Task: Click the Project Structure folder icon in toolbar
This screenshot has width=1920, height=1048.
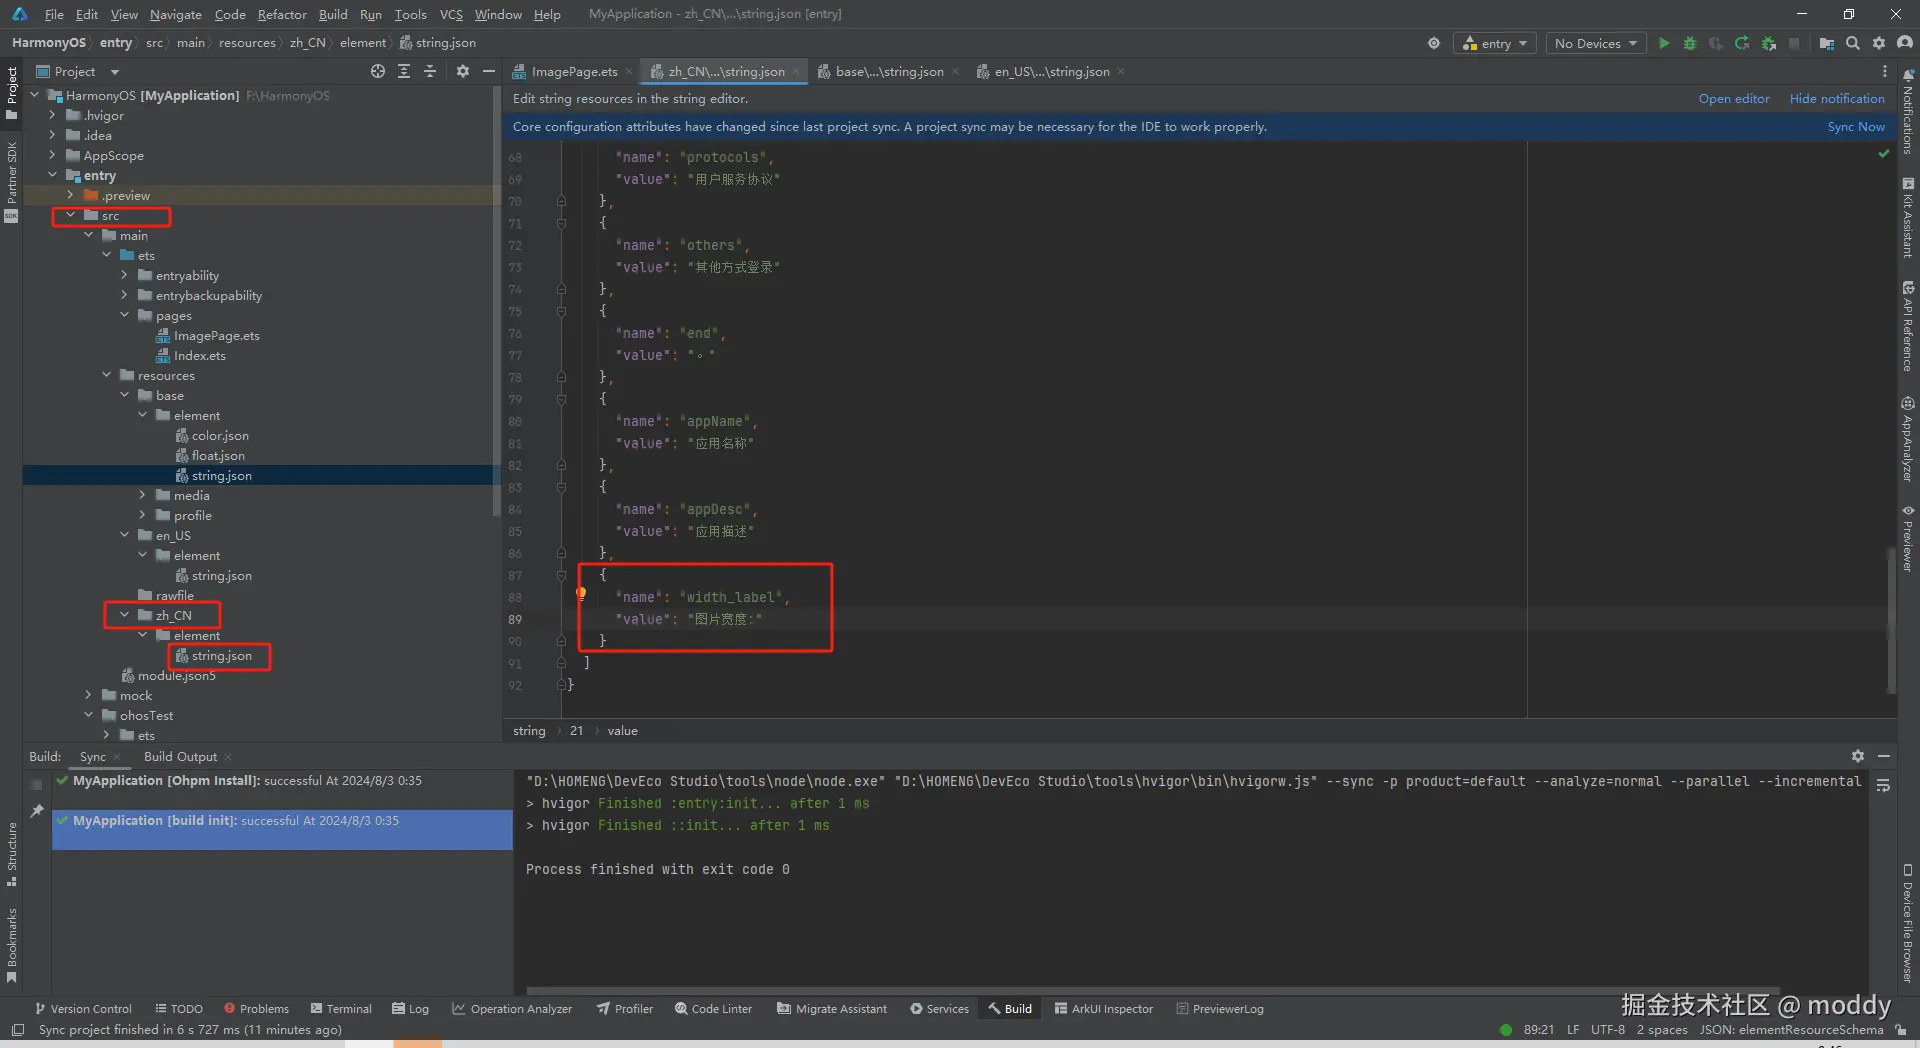Action: [x=1826, y=43]
